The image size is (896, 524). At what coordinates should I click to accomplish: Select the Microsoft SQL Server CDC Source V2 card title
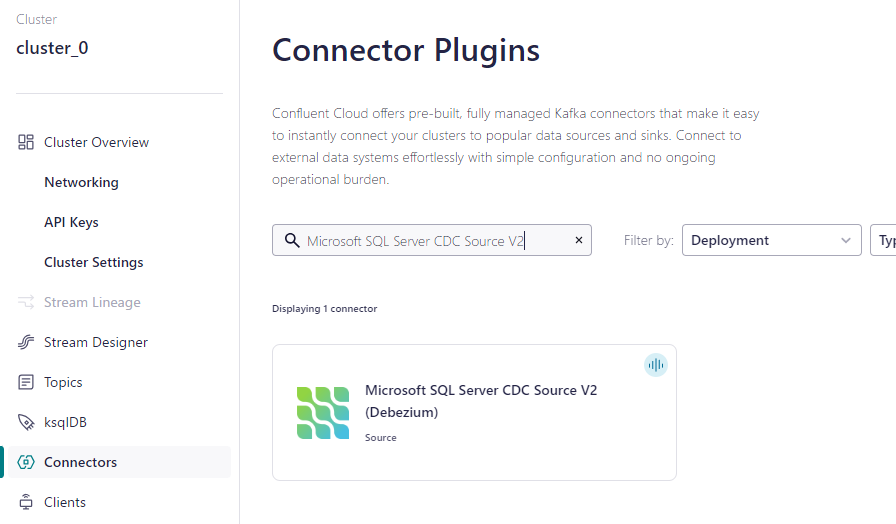tap(481, 401)
